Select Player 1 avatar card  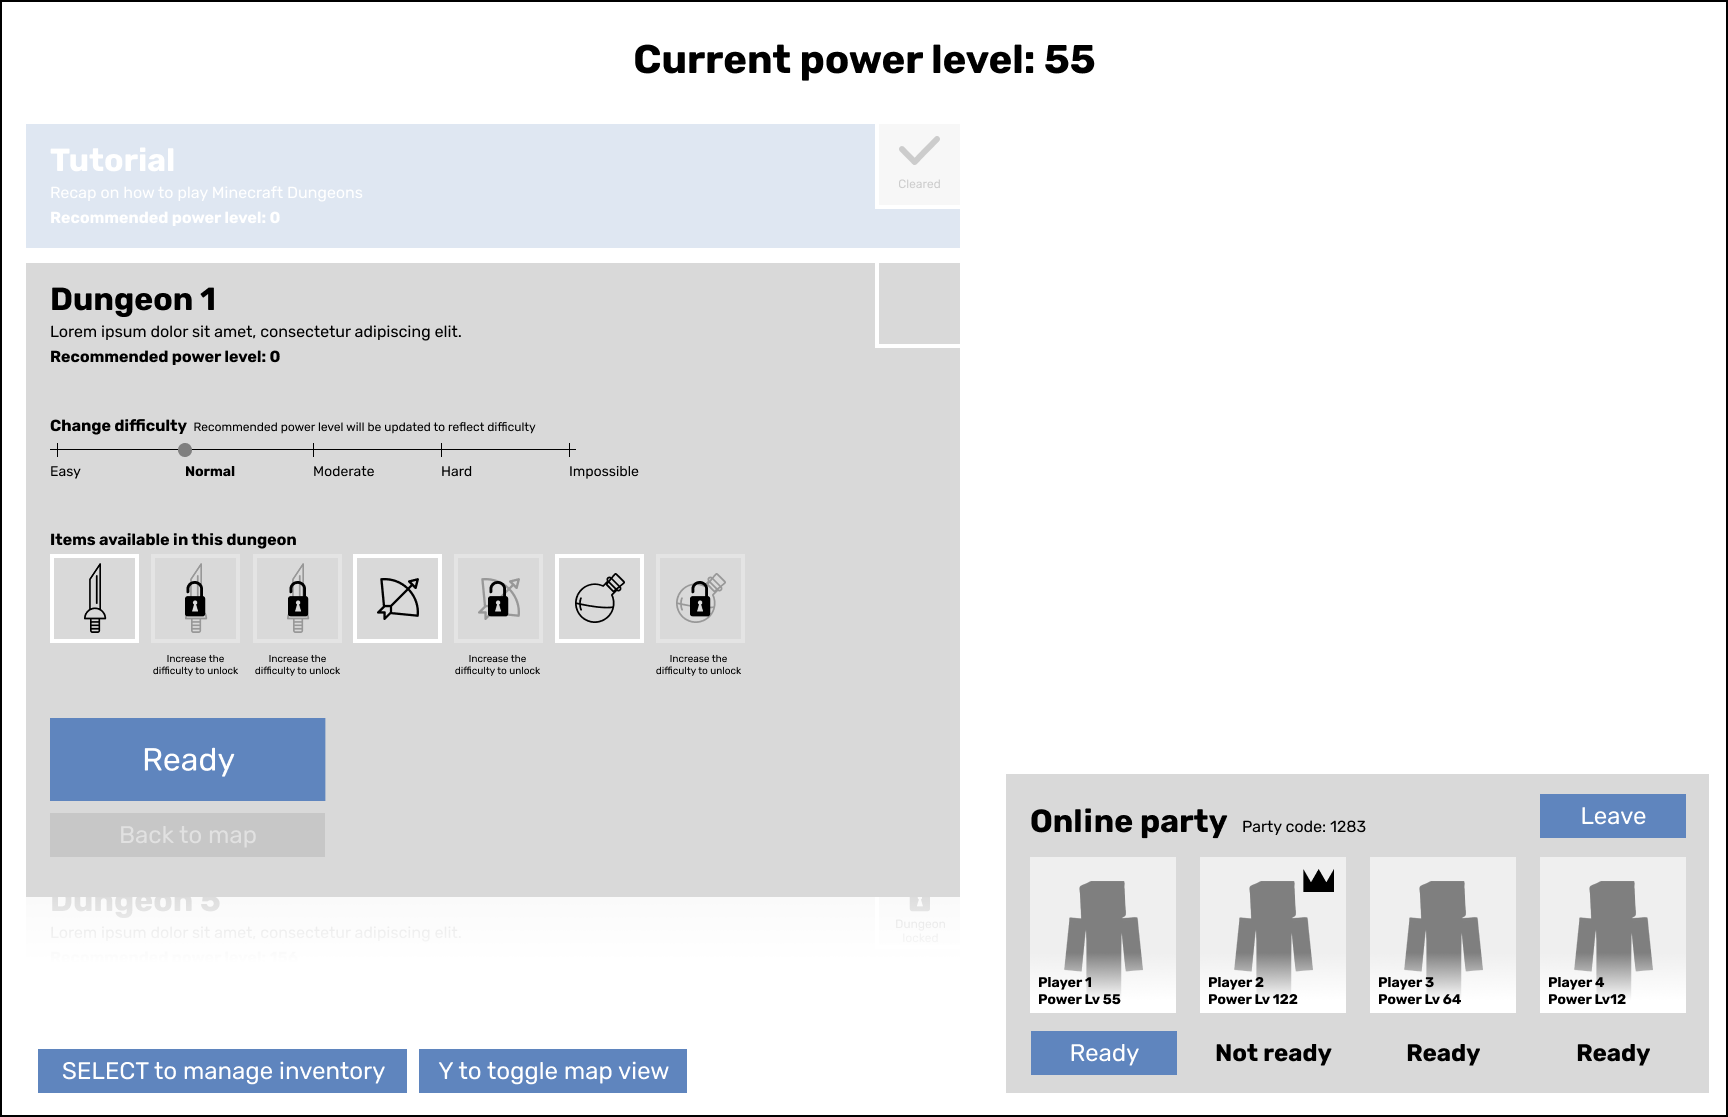tap(1103, 935)
